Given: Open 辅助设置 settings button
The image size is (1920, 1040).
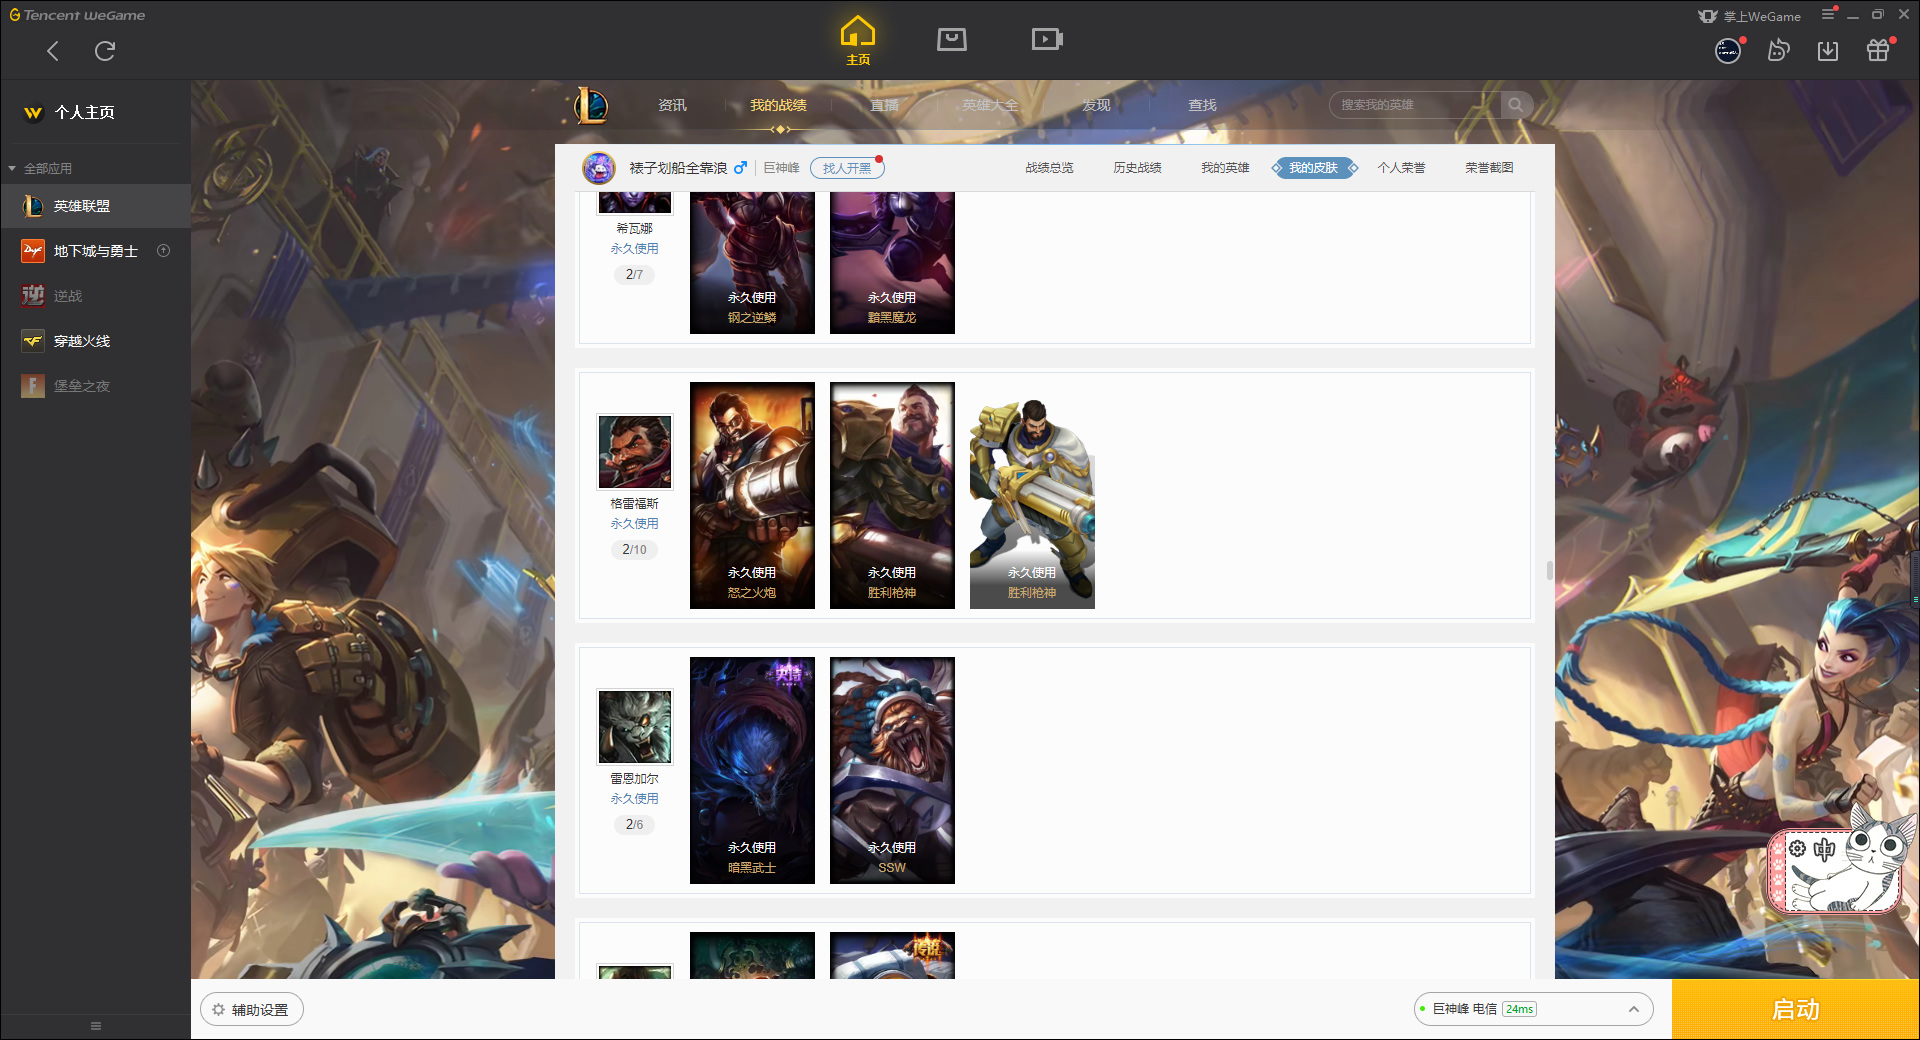Looking at the screenshot, I should click(252, 1010).
